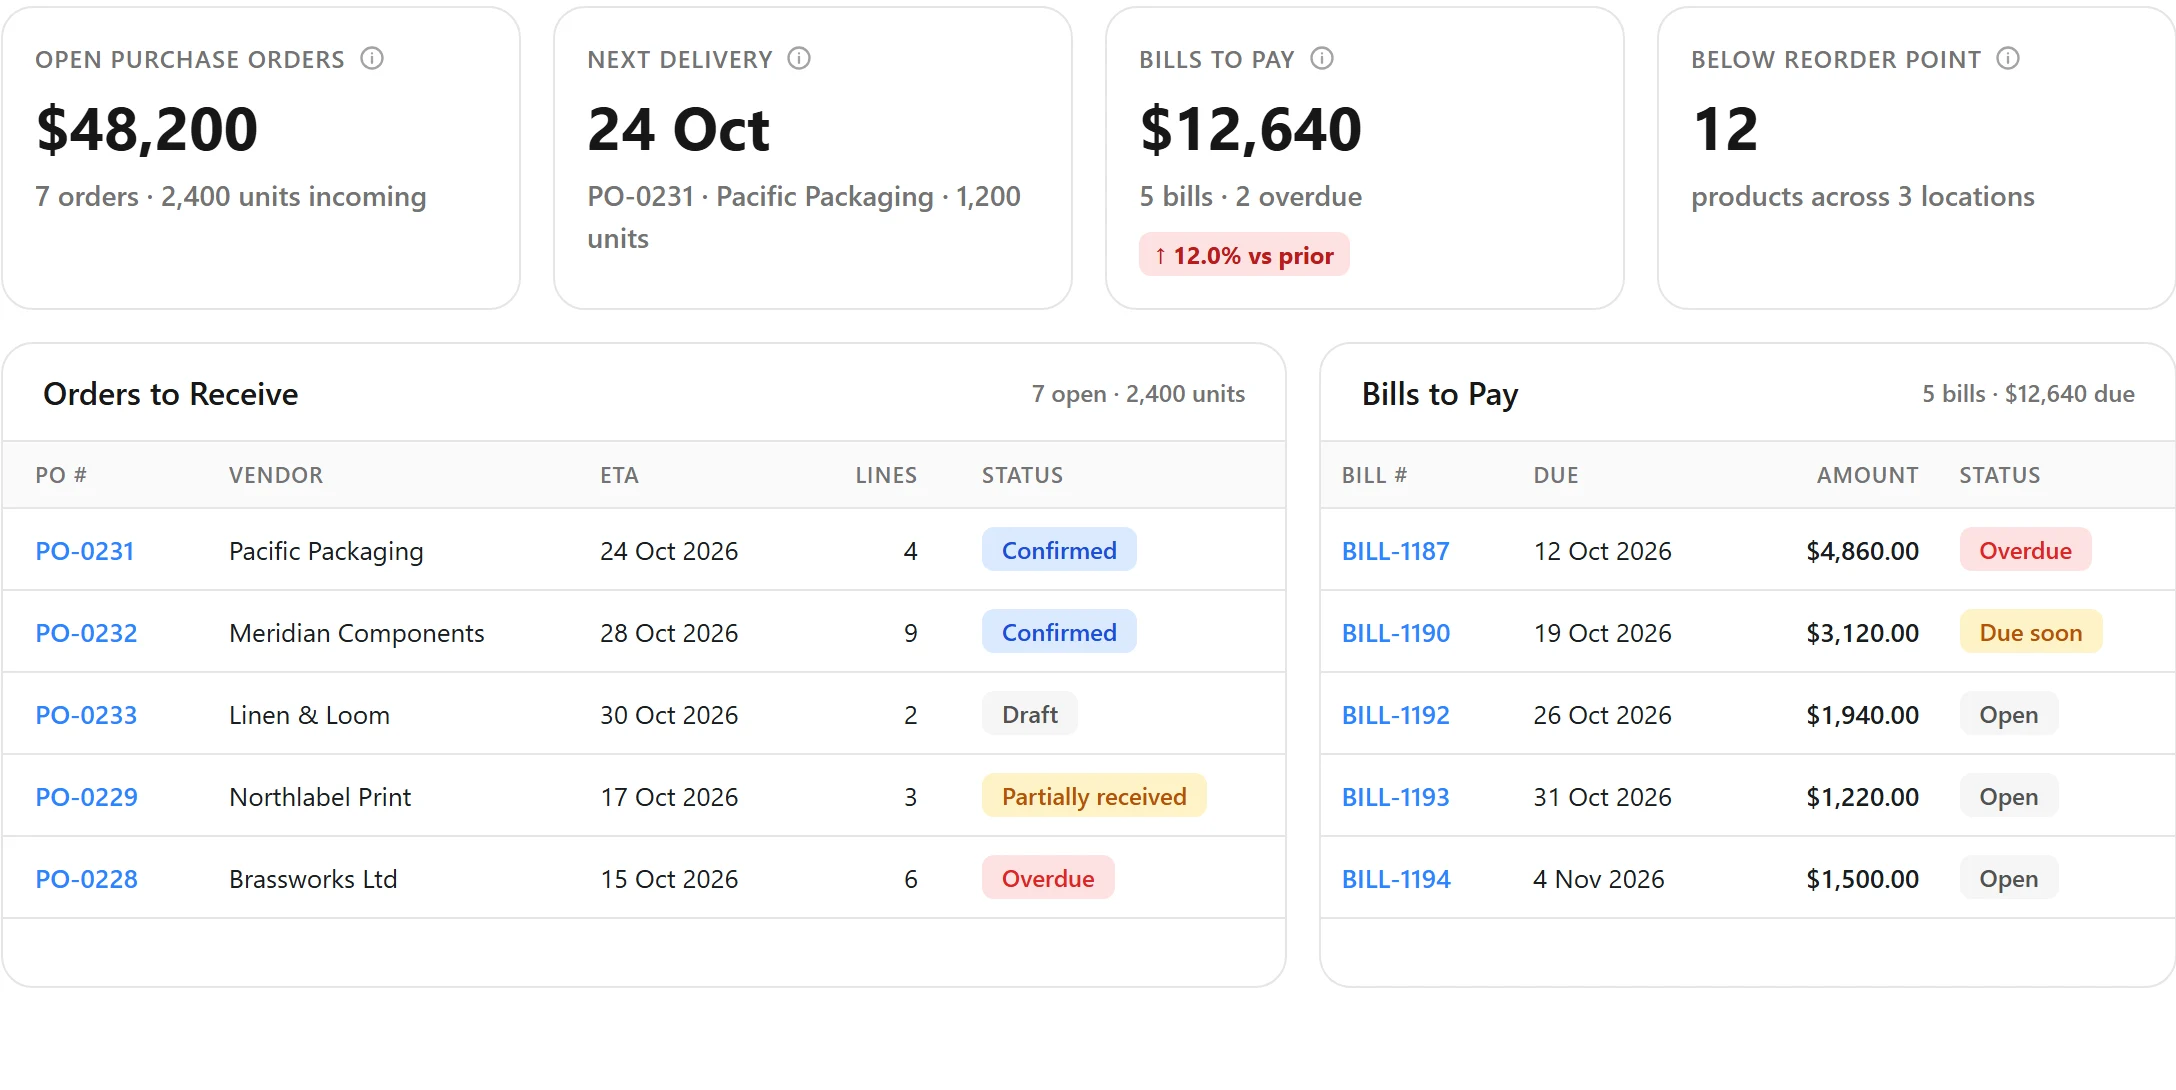Click due date 19 Oct 2026
The width and height of the screenshot is (2176, 1090).
tap(1602, 633)
